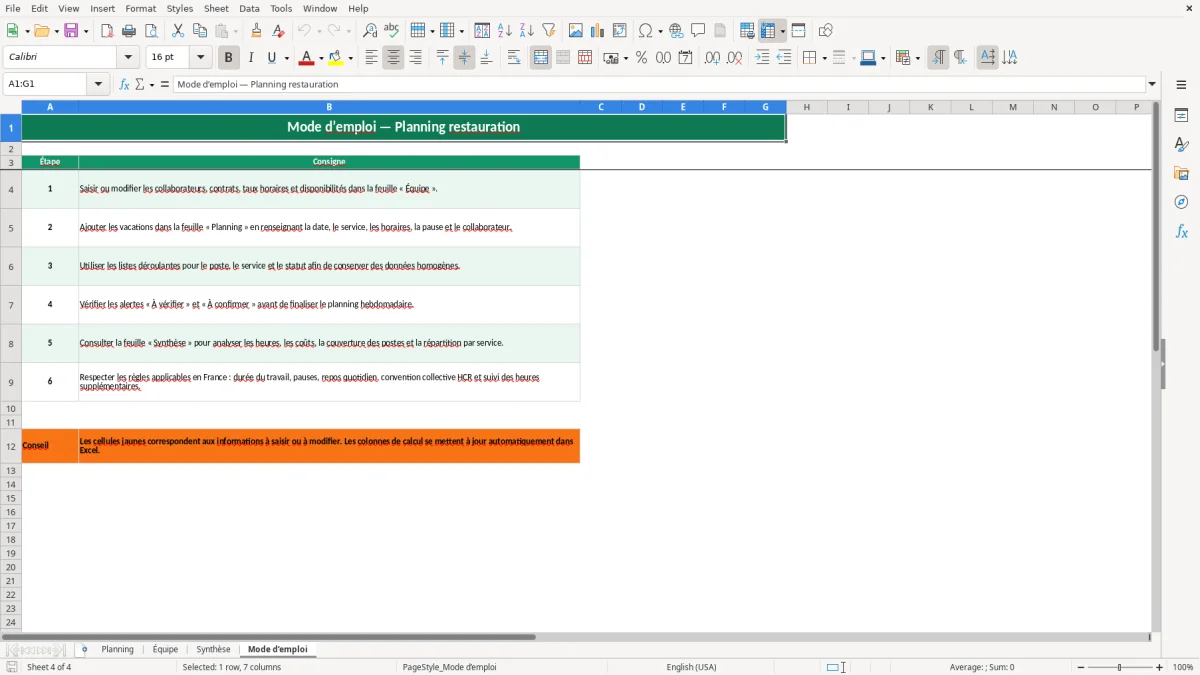The image size is (1200, 675).
Task: Format cell as date
Action: click(x=685, y=58)
